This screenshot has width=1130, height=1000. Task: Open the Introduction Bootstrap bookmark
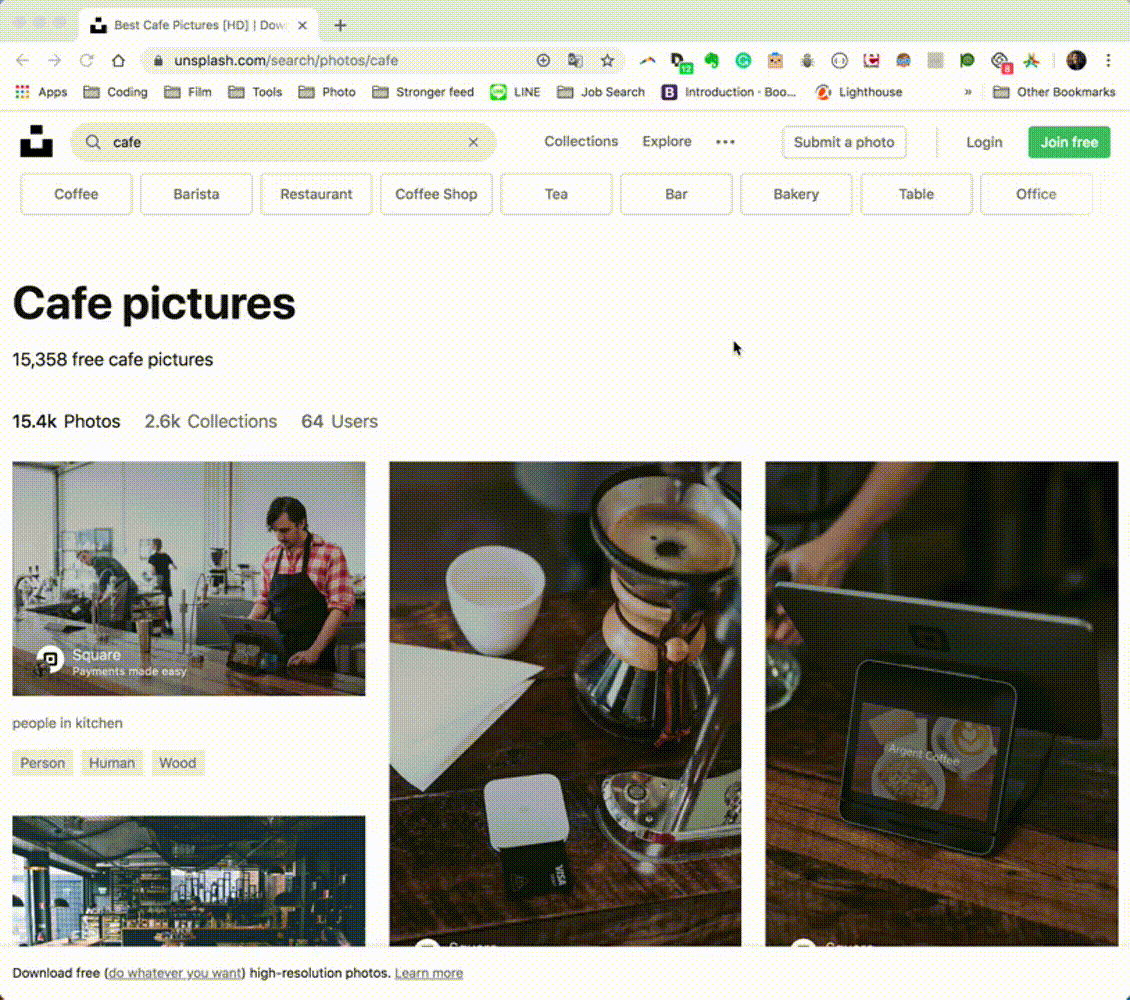(x=729, y=92)
